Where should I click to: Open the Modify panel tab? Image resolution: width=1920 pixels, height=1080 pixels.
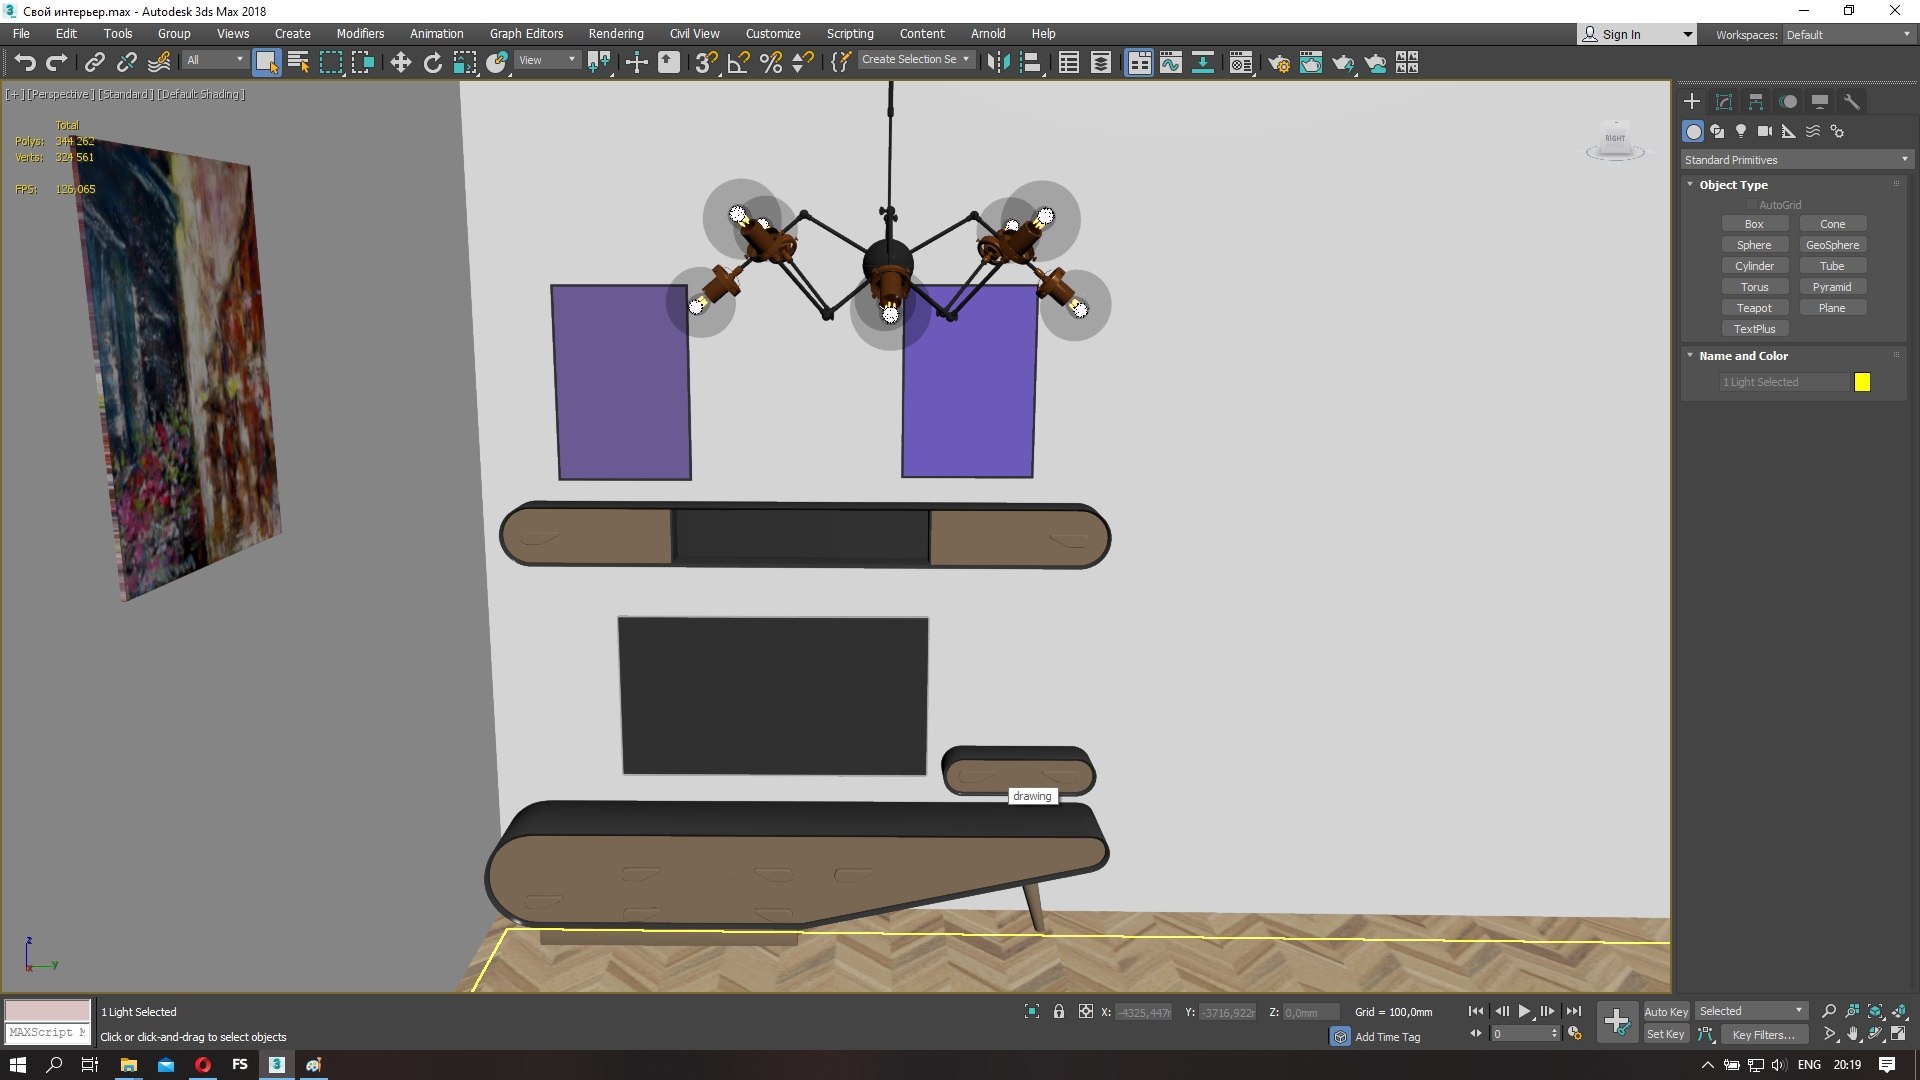click(x=1724, y=101)
